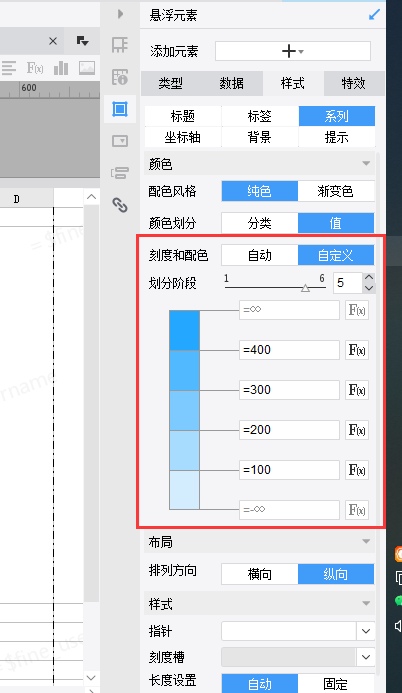Set color division to 值
The height and width of the screenshot is (693, 402).
coord(336,223)
